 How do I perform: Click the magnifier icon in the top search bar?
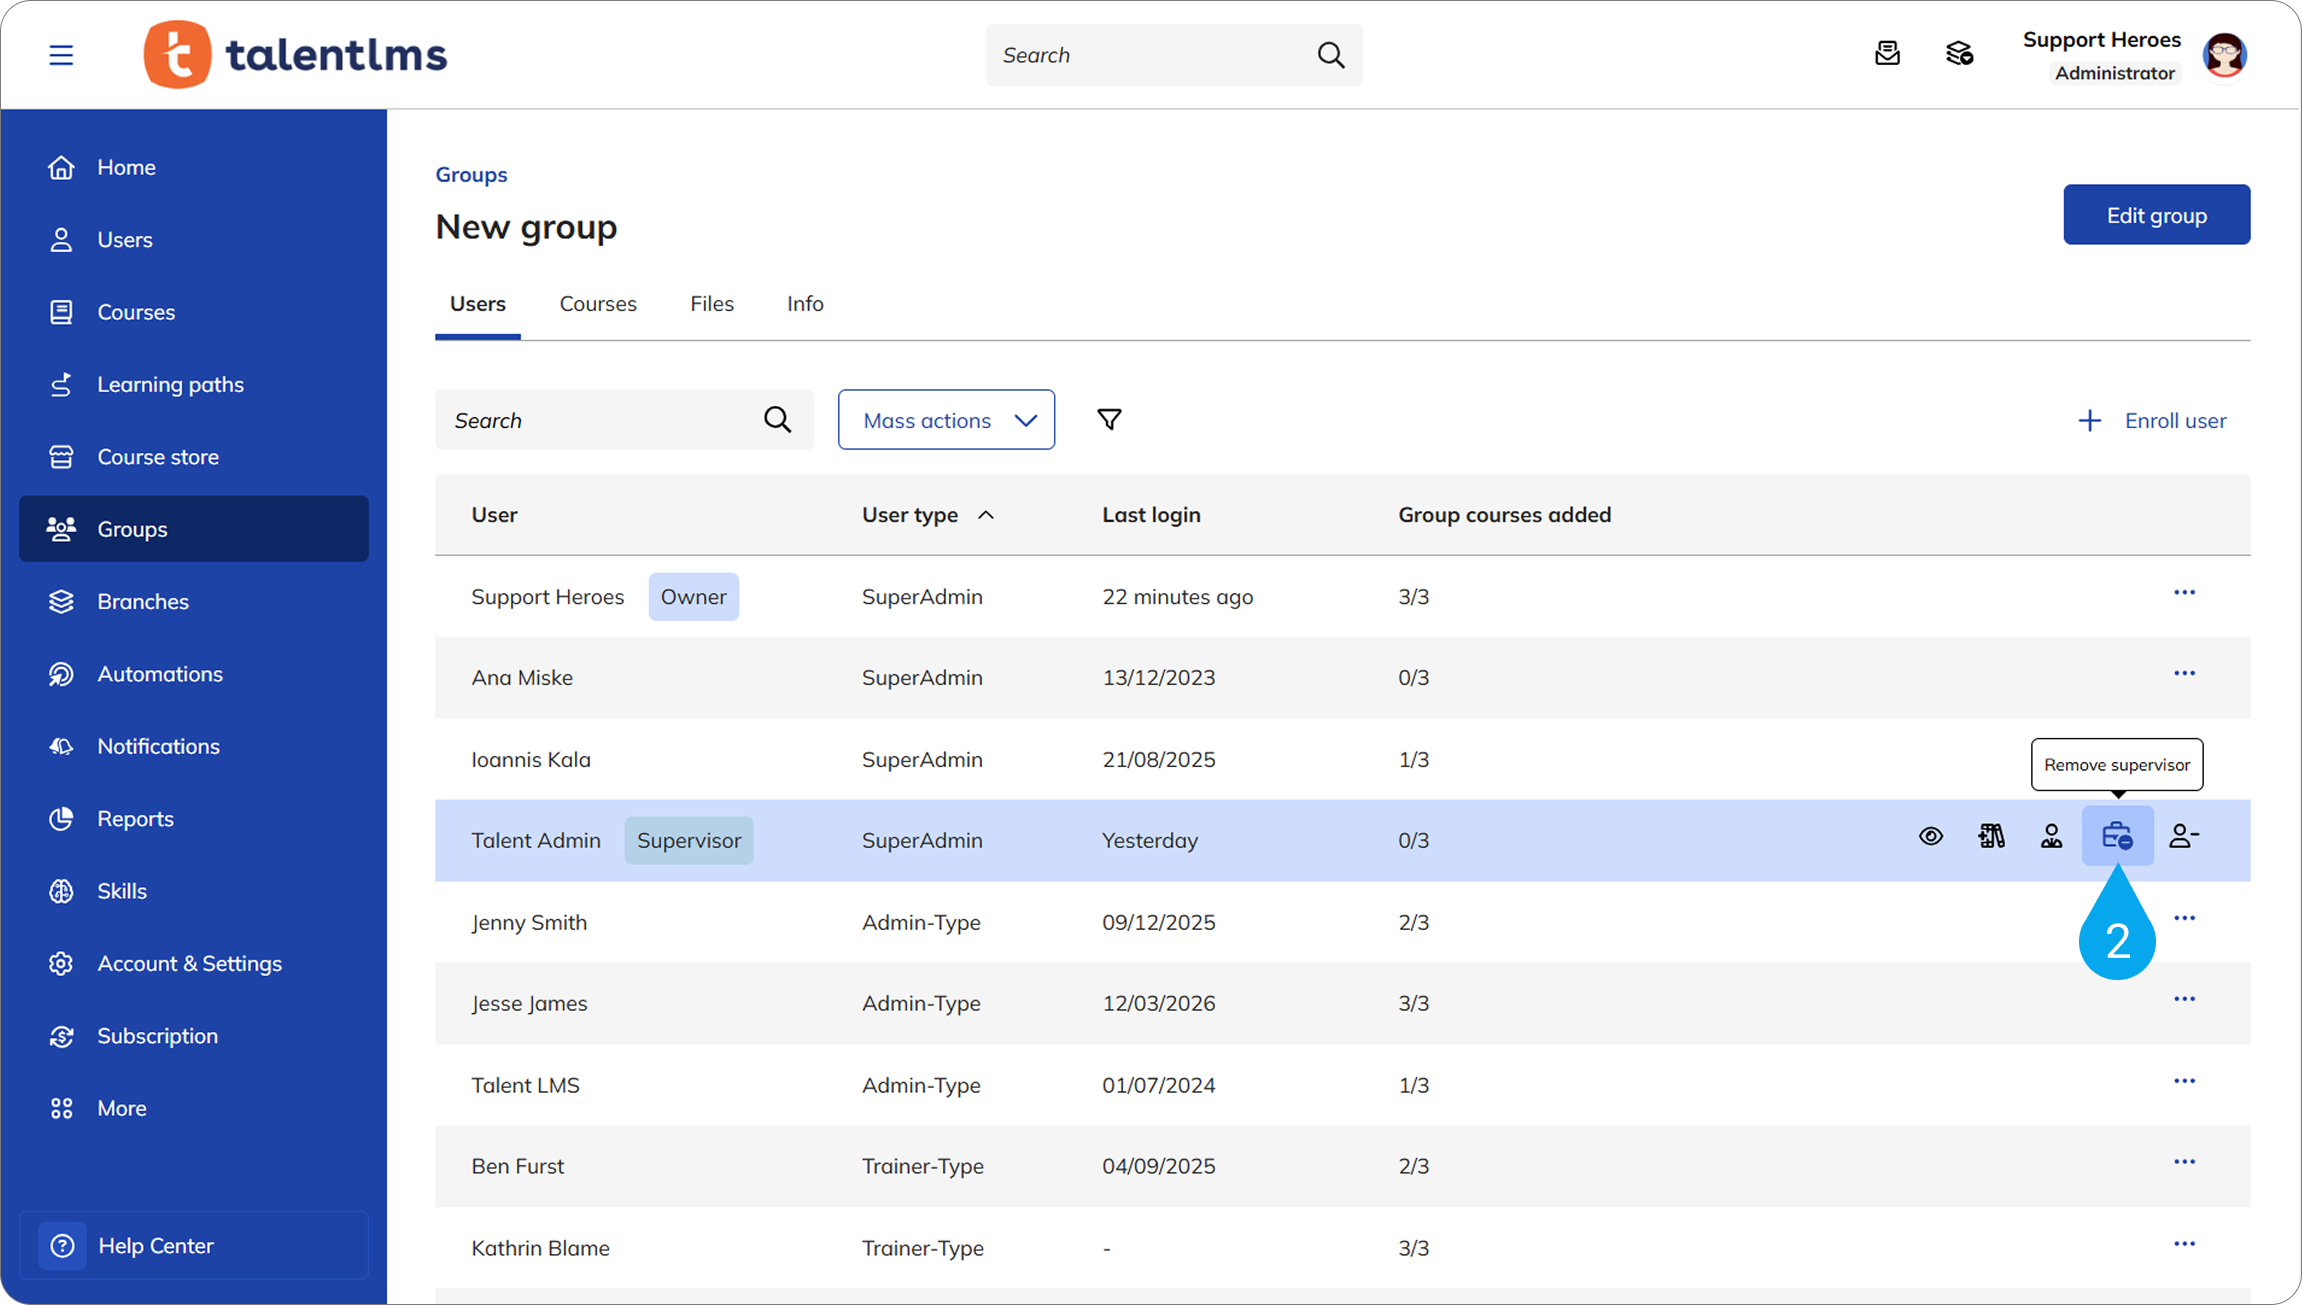[x=1331, y=55]
